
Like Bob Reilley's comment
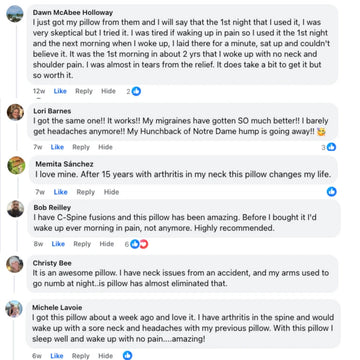58,244
